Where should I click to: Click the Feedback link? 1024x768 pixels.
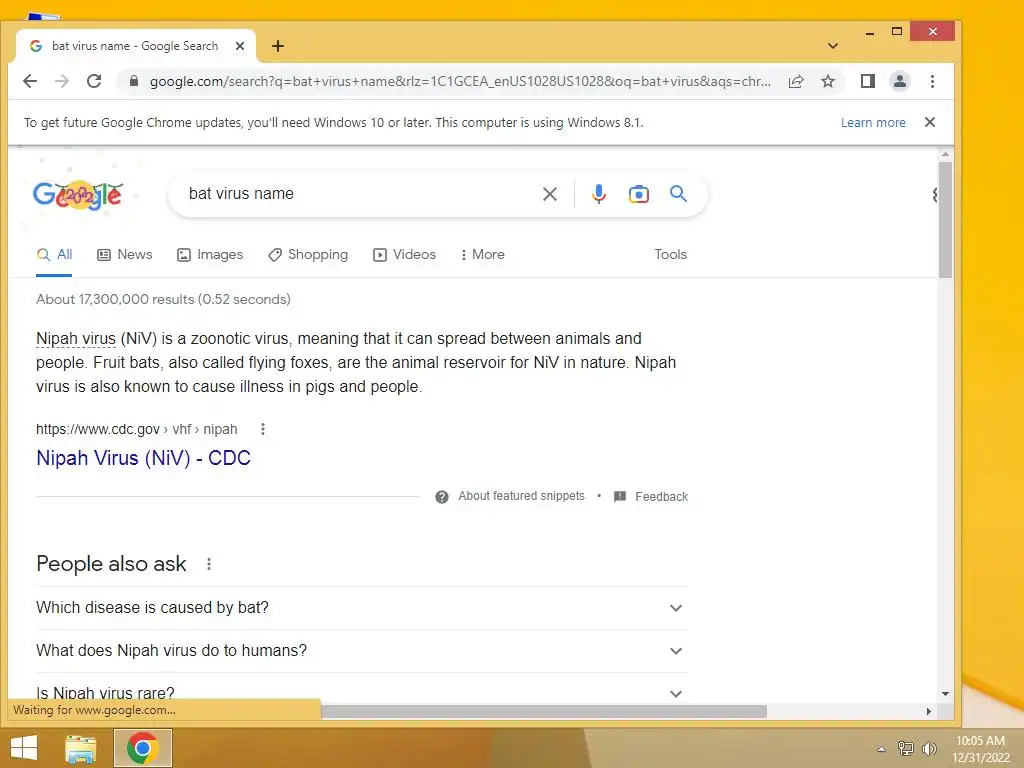pos(662,497)
